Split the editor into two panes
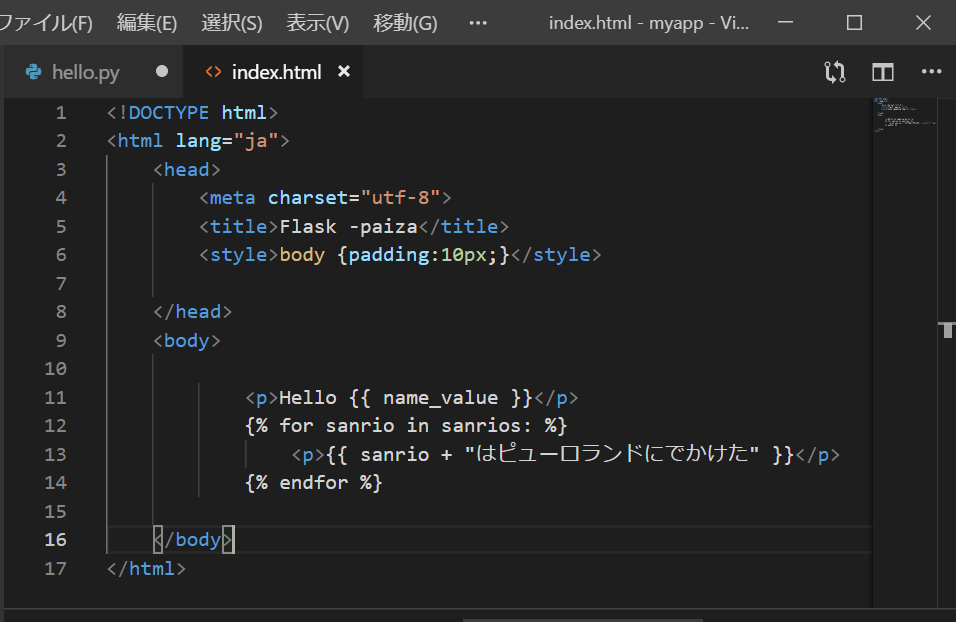Viewport: 956px width, 622px height. (881, 71)
